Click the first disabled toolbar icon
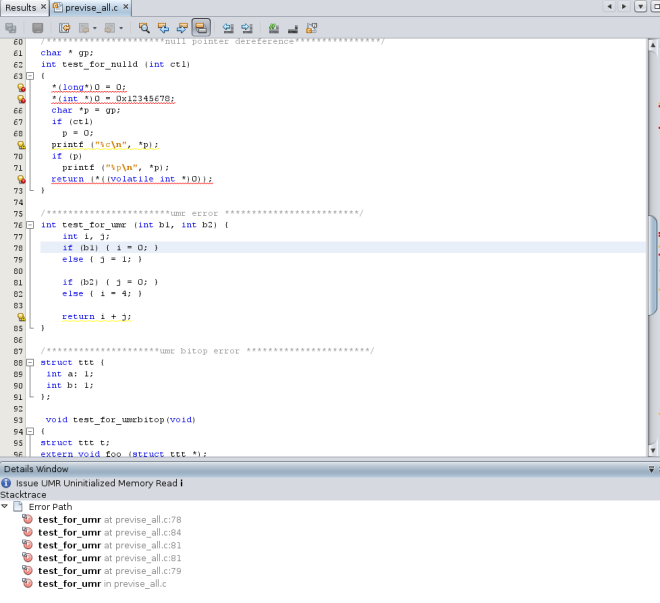The height and width of the screenshot is (603, 660). point(11,28)
